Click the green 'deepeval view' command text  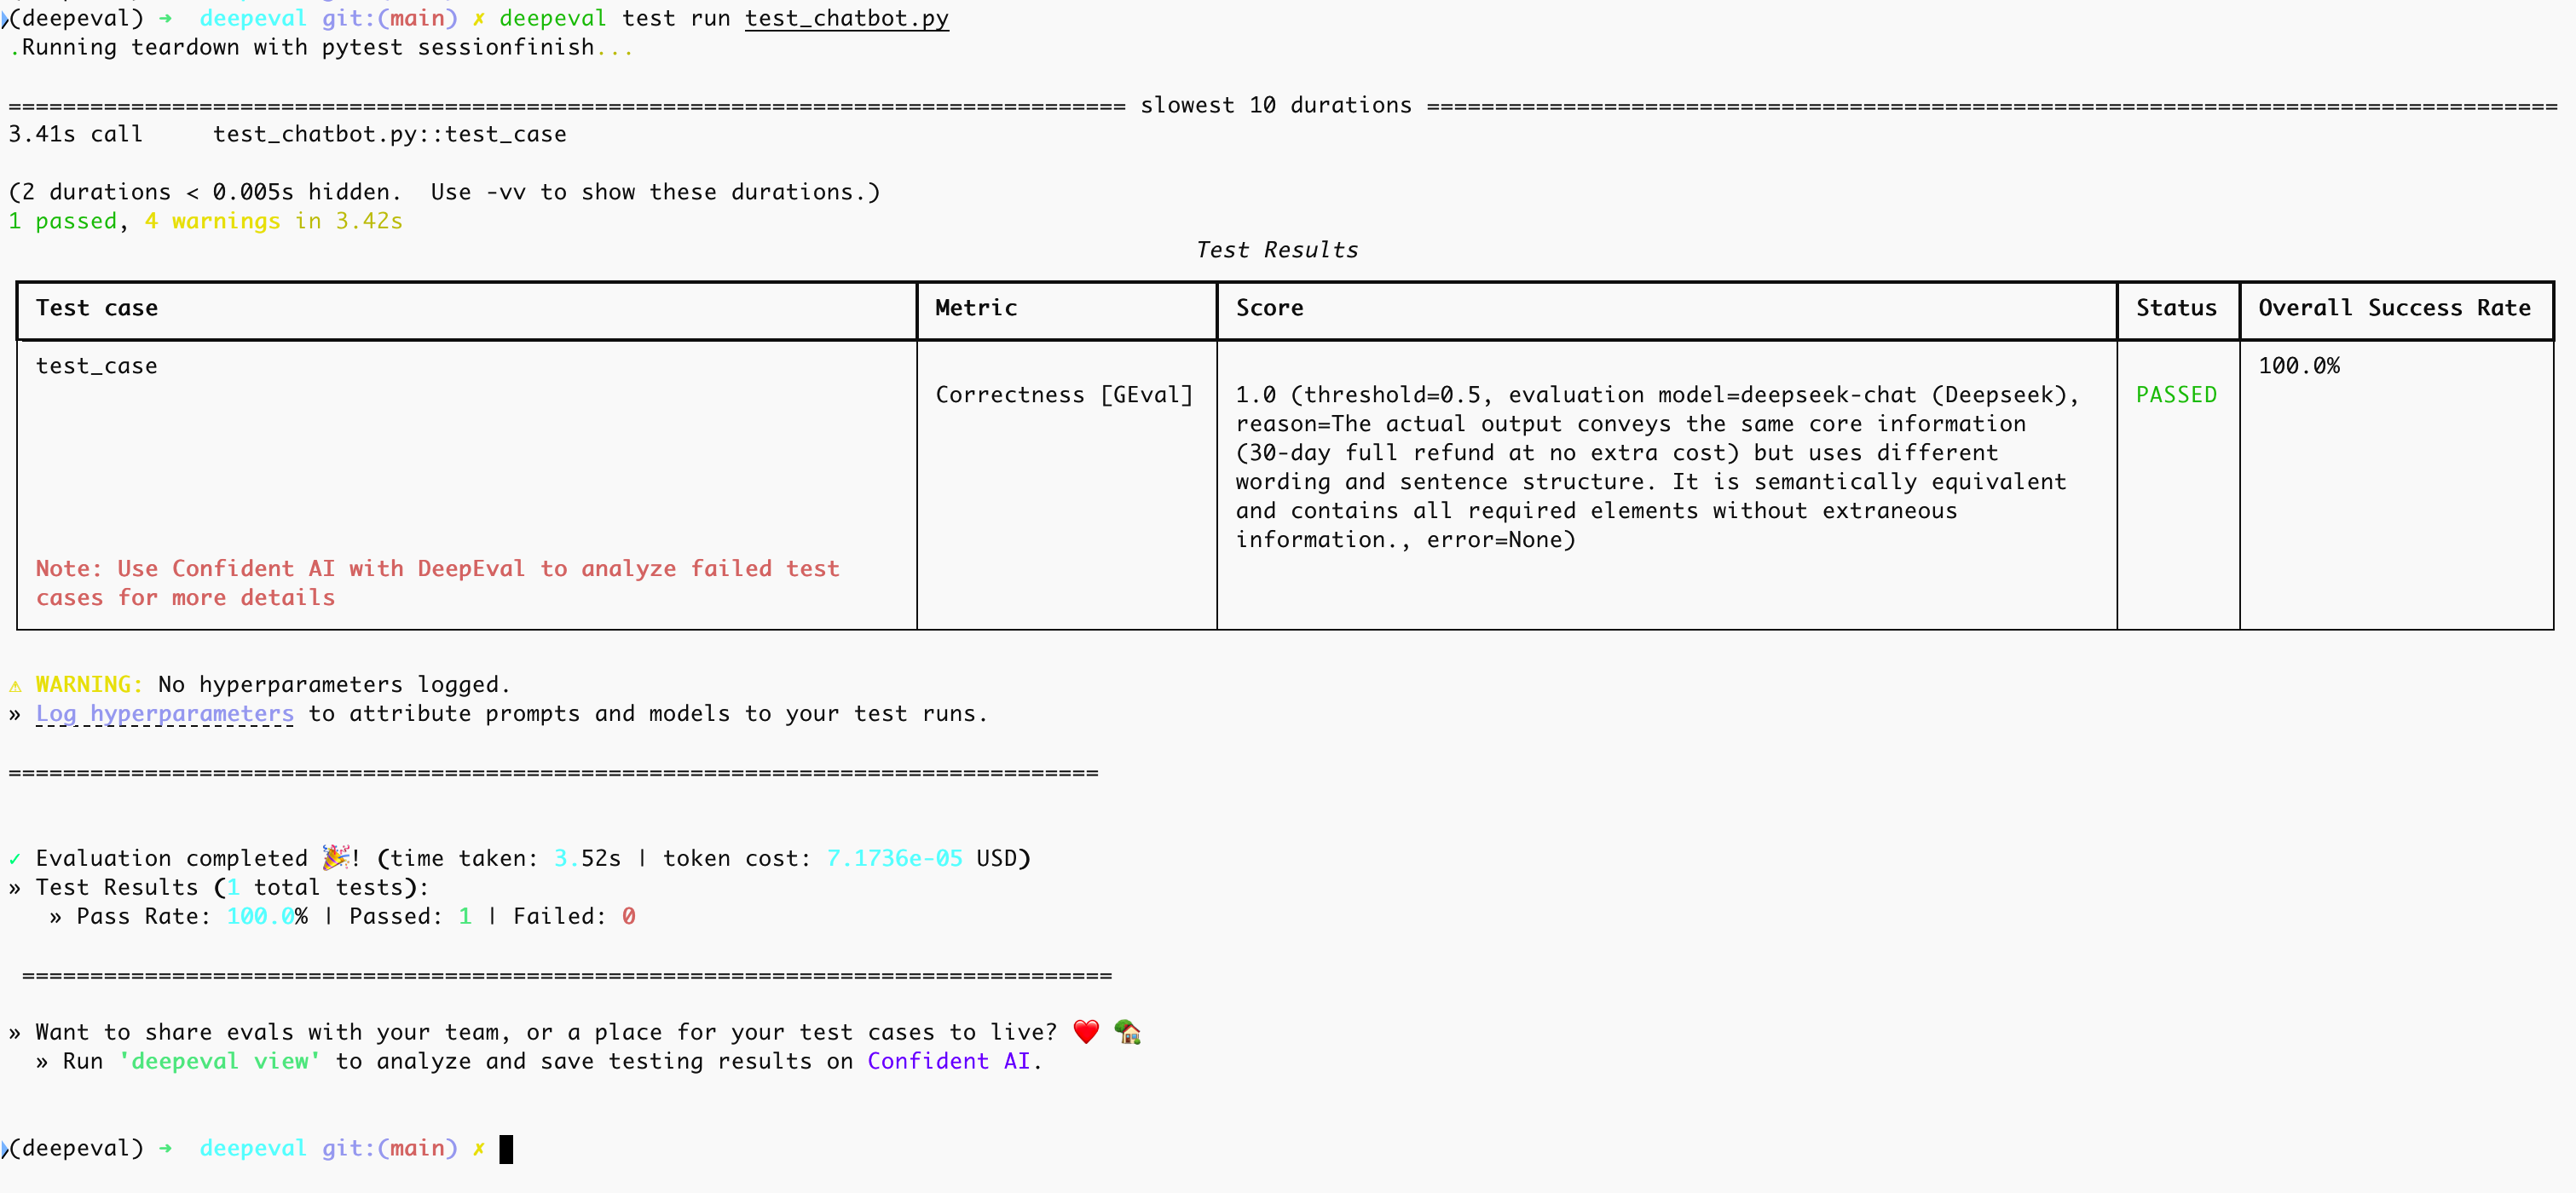[x=220, y=1061]
